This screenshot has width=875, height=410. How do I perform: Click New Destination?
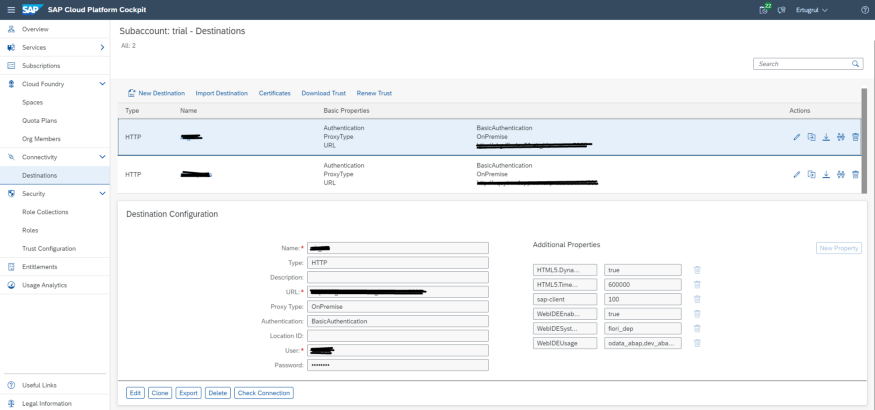[x=156, y=93]
